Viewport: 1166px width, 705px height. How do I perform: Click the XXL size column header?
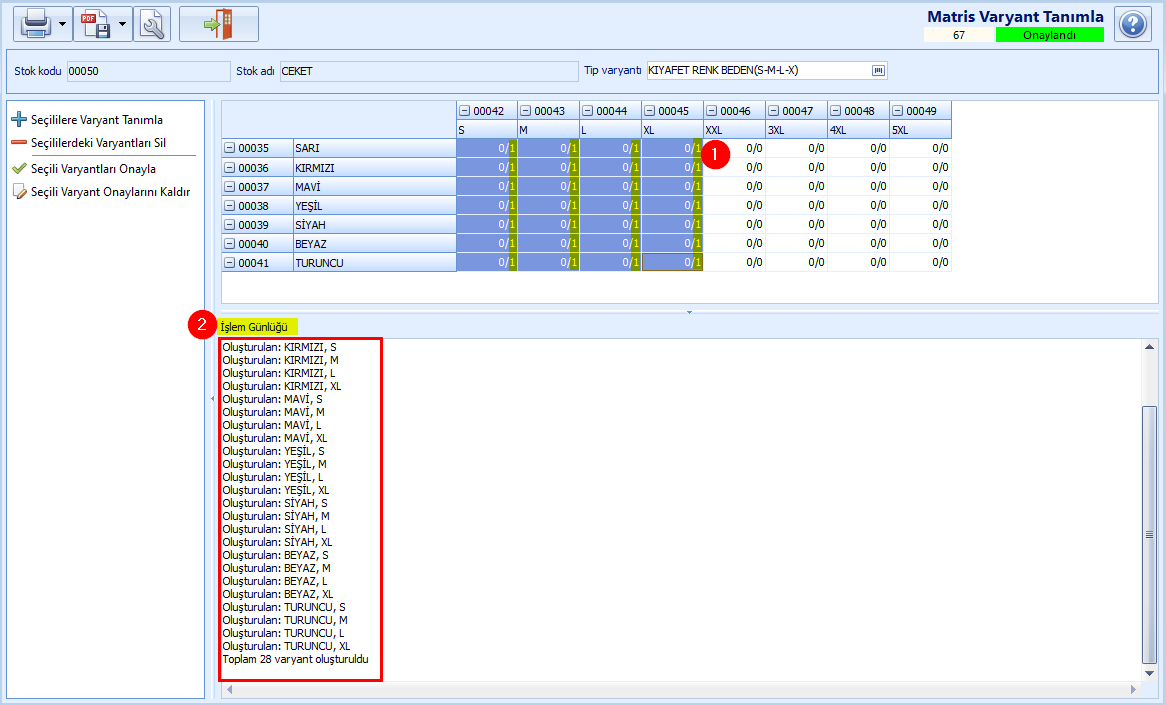735,129
